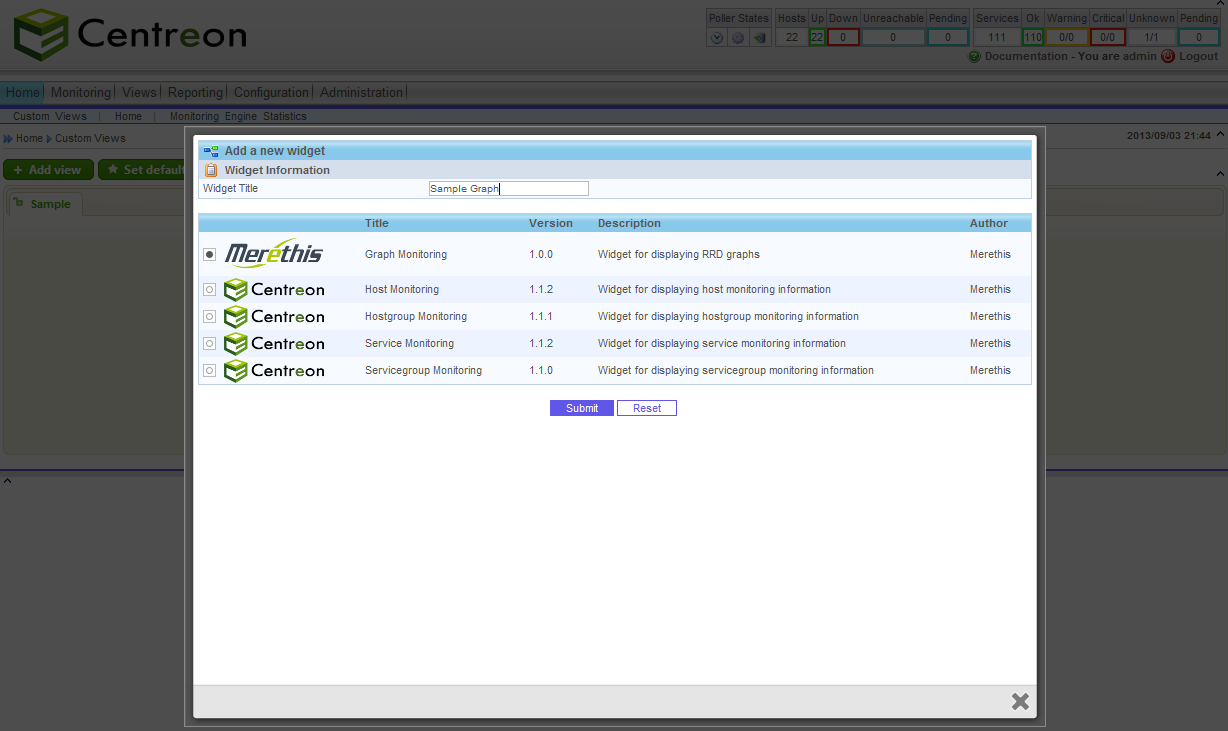
Task: Click the green Up hosts counter
Action: coord(819,37)
